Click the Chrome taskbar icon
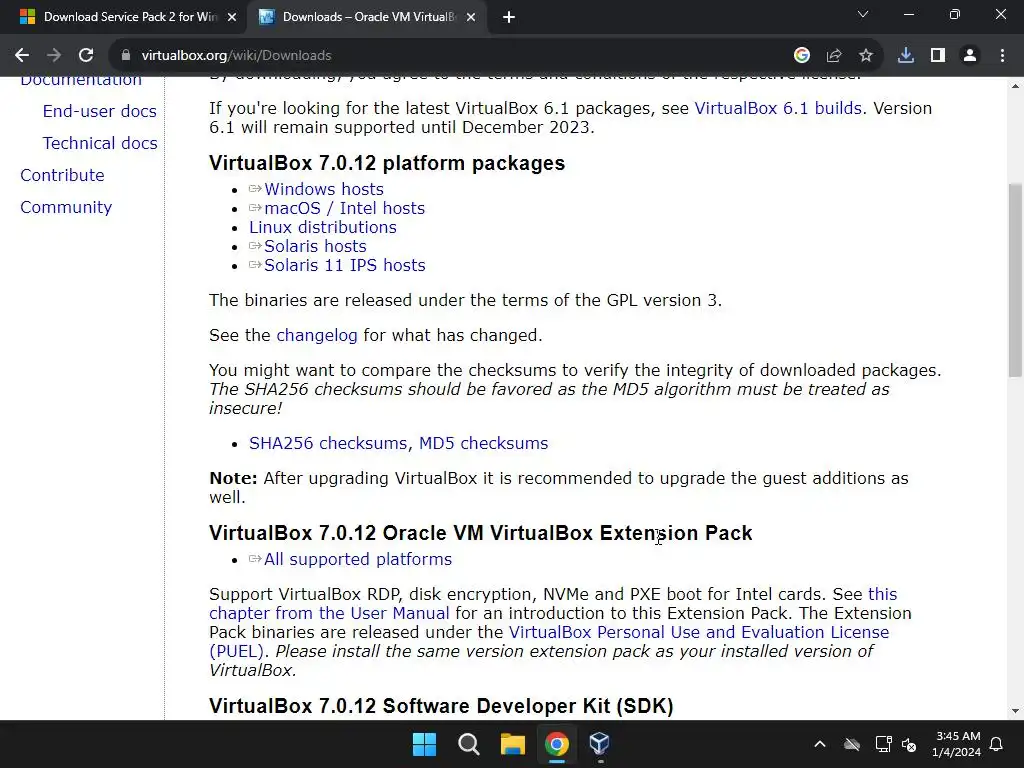 click(x=556, y=744)
